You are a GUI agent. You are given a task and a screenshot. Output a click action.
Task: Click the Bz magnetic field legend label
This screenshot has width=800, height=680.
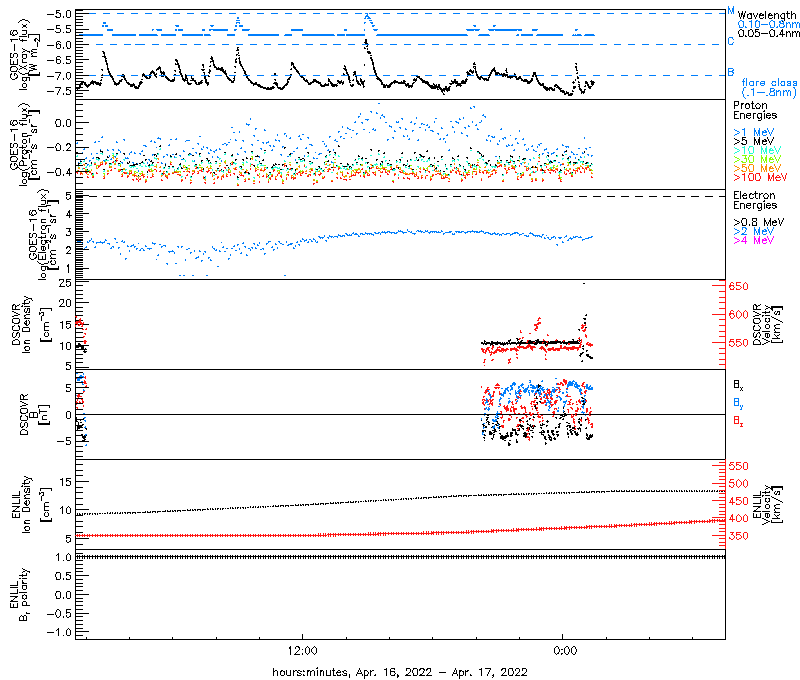[738, 421]
